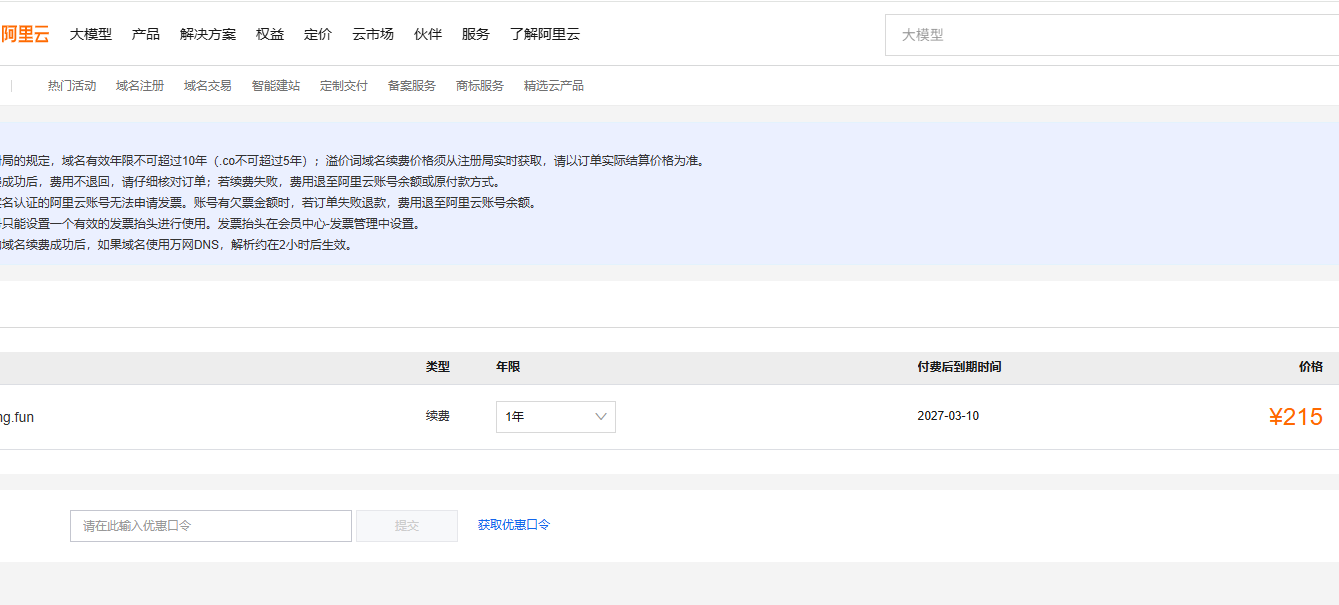The width and height of the screenshot is (1339, 605).
Task: Focus the 大模型 search box
Action: pyautogui.click(x=1112, y=35)
